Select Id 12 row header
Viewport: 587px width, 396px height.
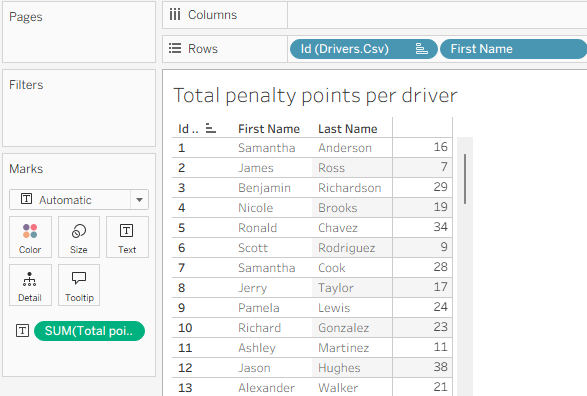pyautogui.click(x=185, y=368)
